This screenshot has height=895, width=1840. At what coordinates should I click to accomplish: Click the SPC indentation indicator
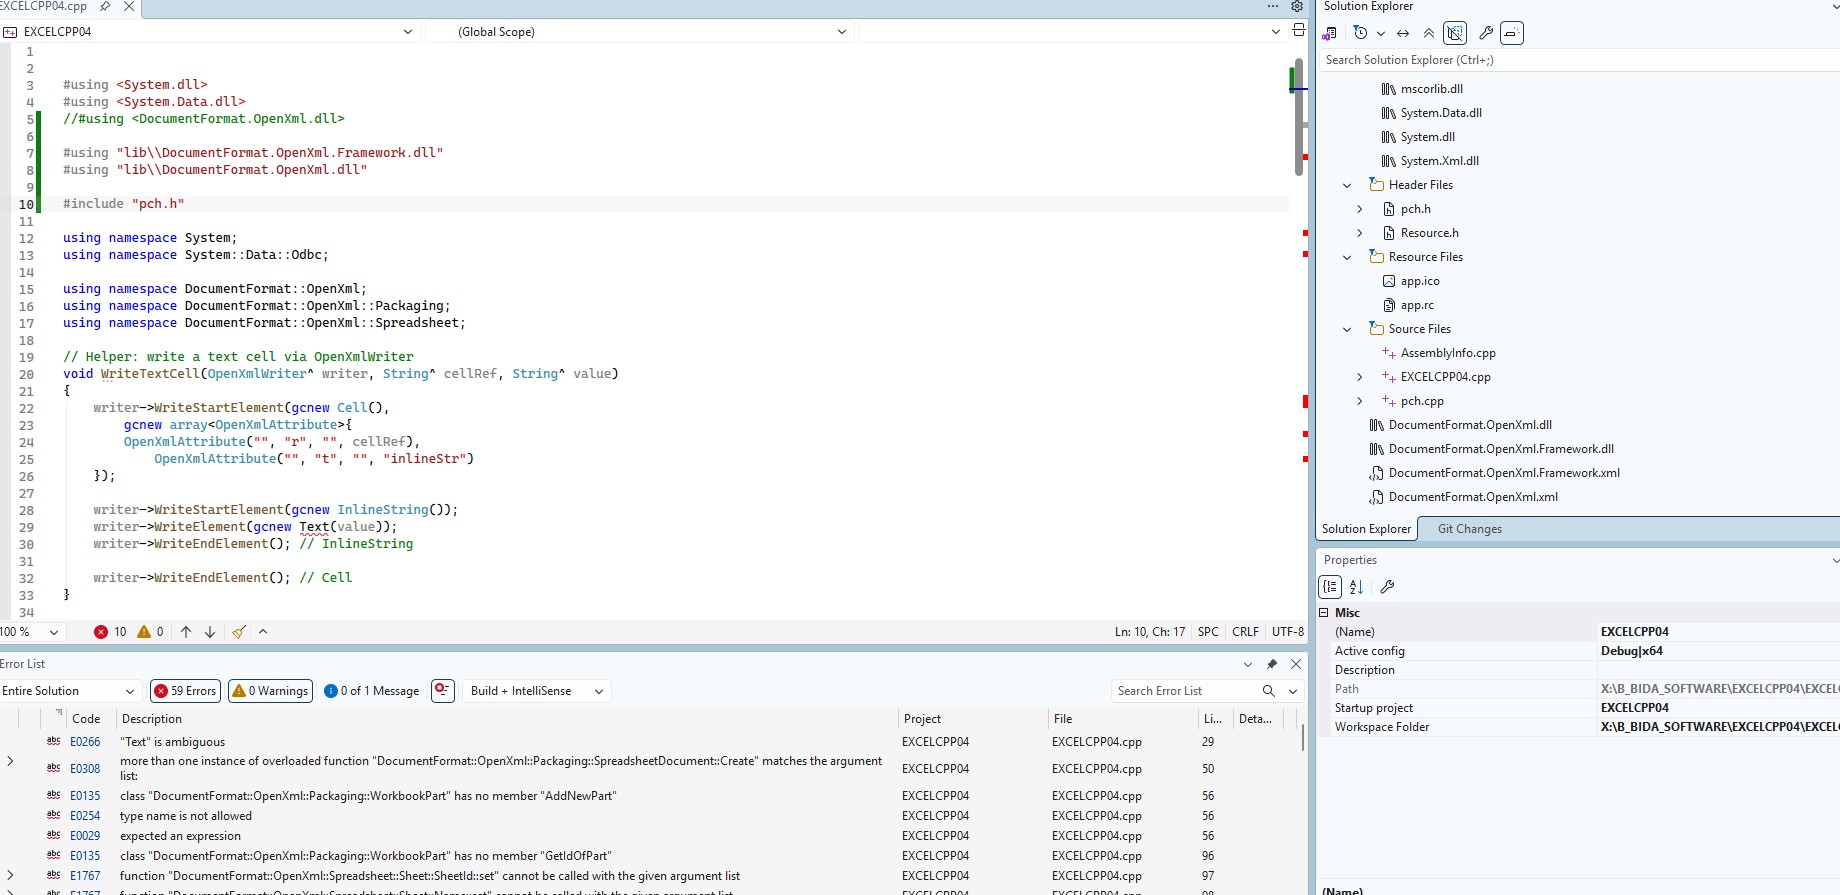(x=1208, y=632)
